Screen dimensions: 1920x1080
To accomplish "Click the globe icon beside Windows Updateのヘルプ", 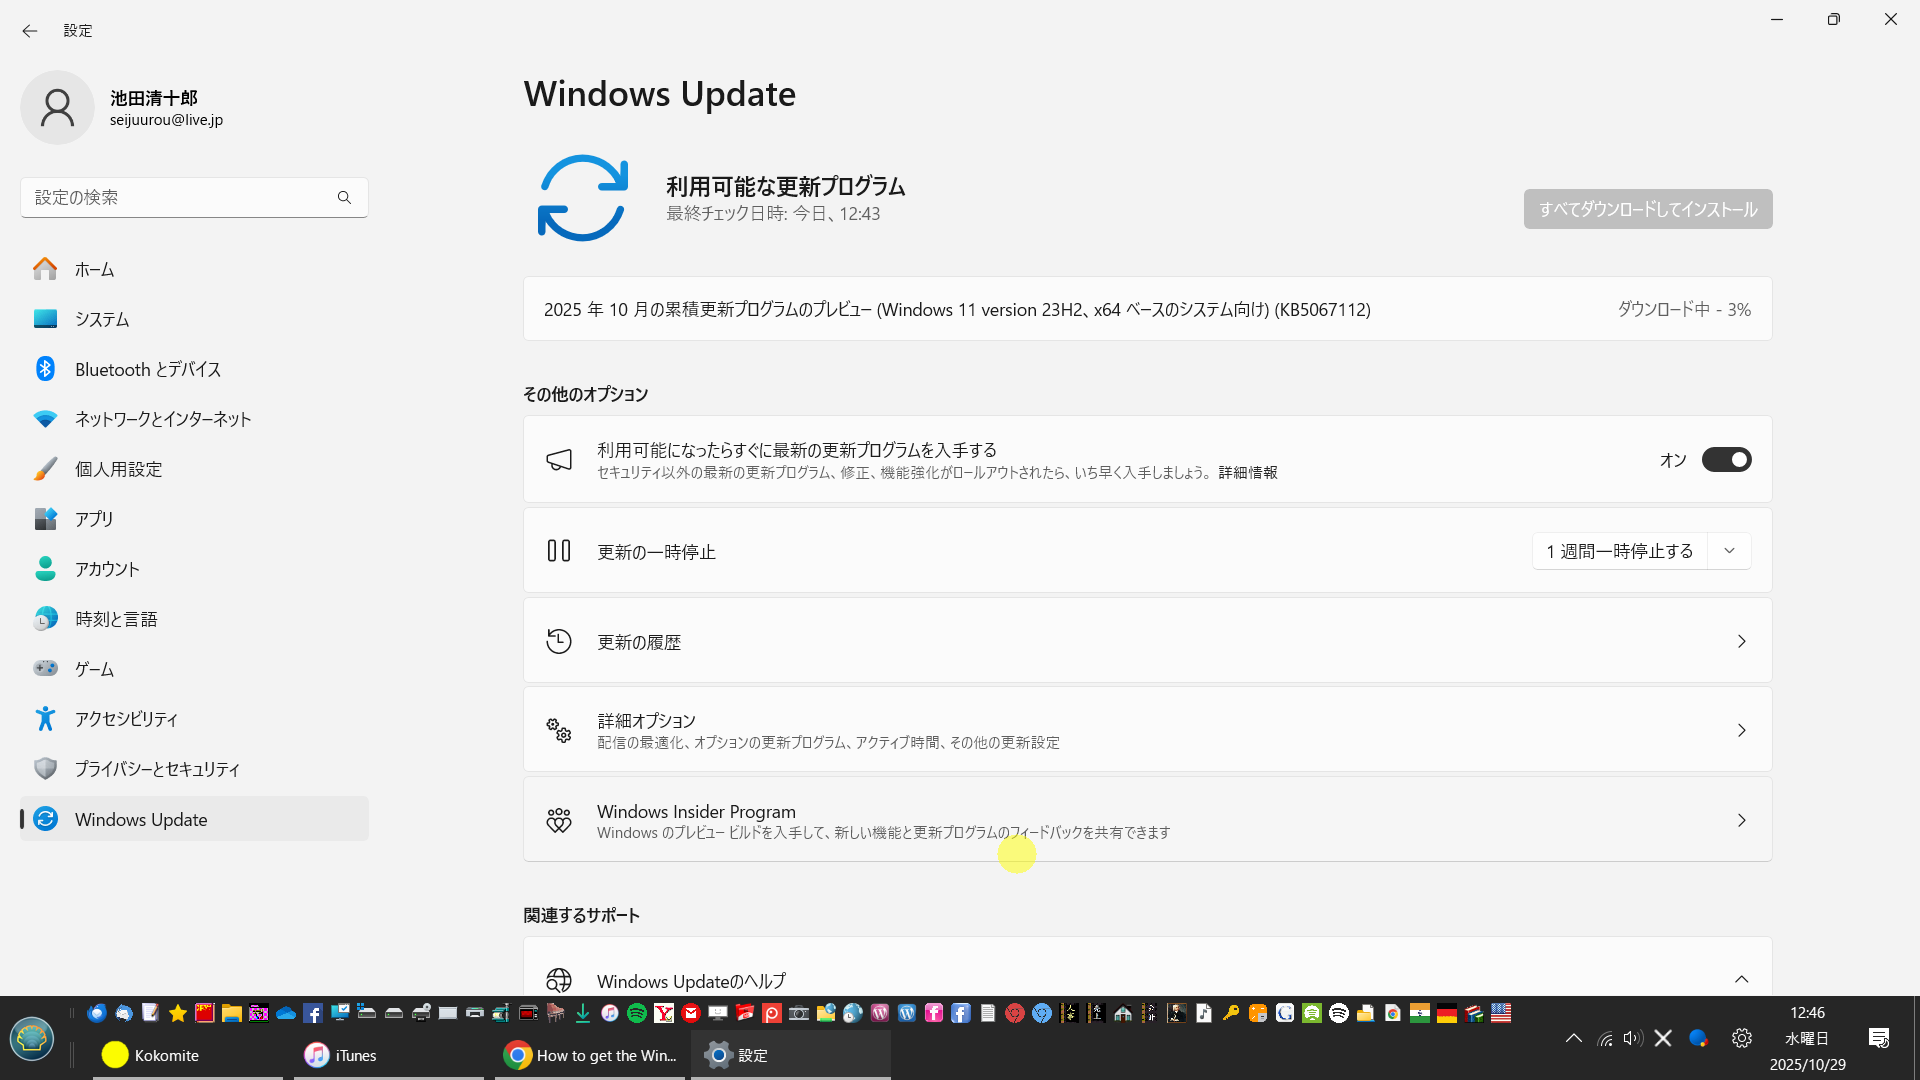I will click(x=559, y=980).
